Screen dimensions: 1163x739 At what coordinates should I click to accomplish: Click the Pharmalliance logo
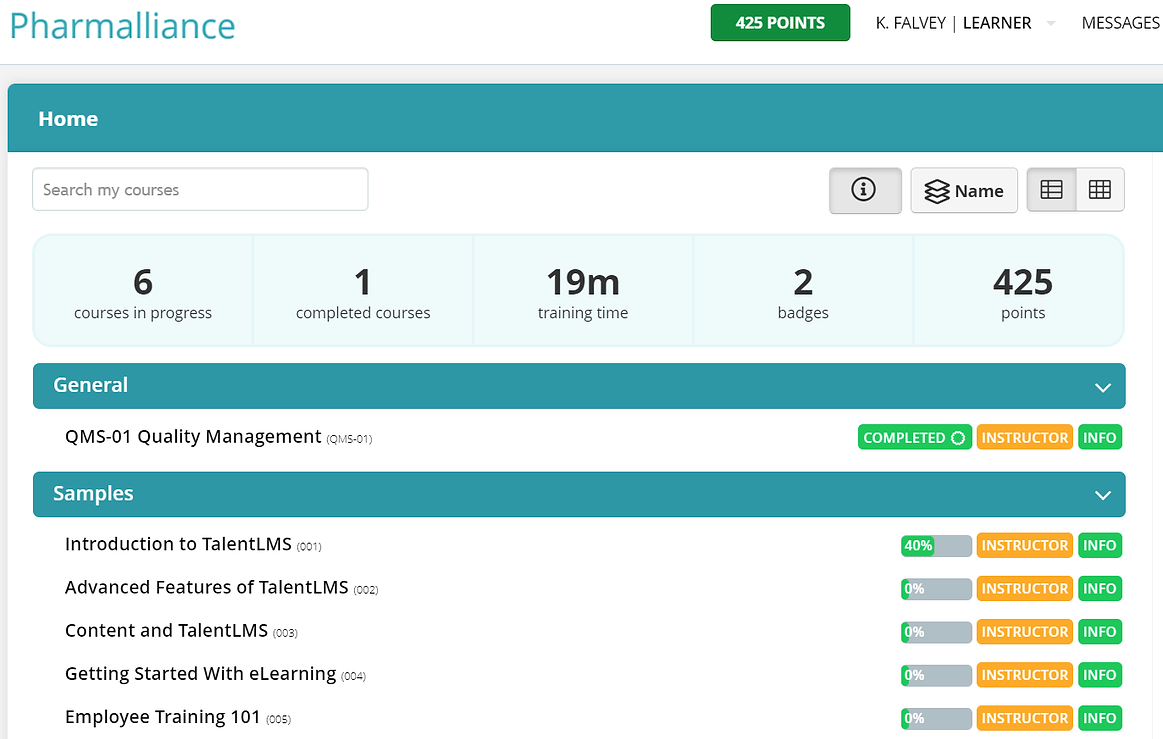pyautogui.click(x=122, y=26)
